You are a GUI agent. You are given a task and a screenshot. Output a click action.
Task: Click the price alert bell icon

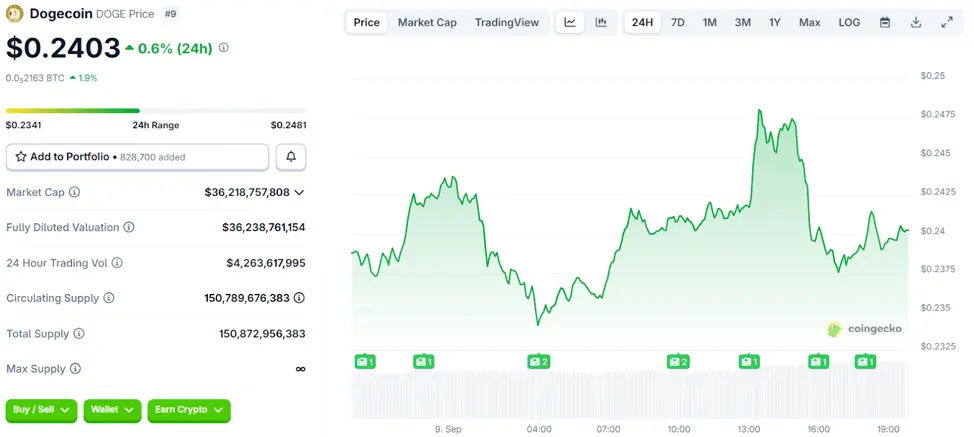click(x=291, y=157)
